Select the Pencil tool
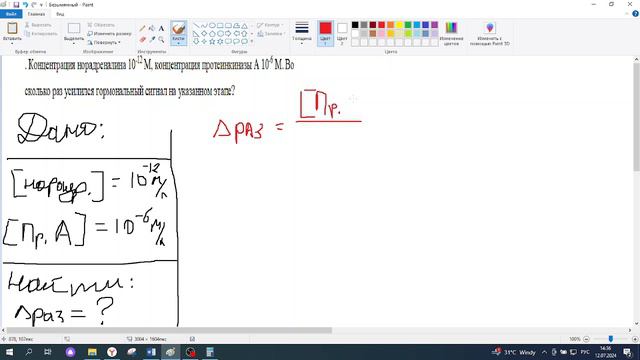The image size is (640, 360). coord(142,29)
